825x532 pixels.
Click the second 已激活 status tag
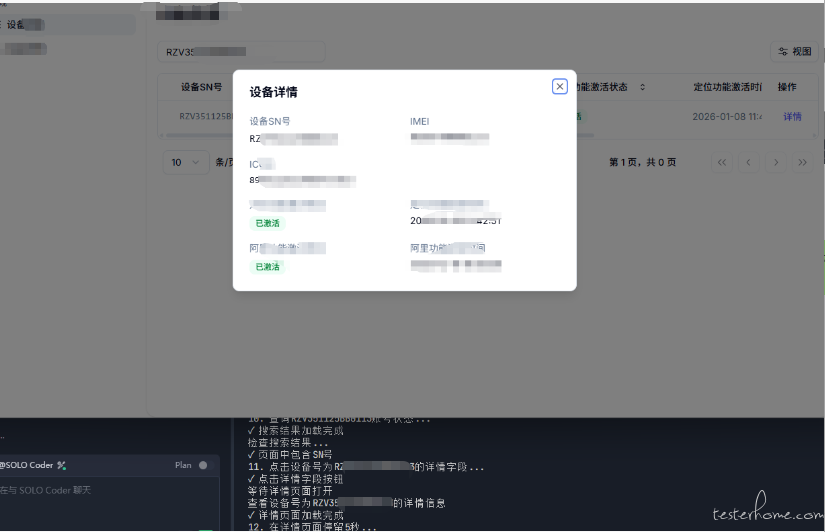[x=267, y=267]
